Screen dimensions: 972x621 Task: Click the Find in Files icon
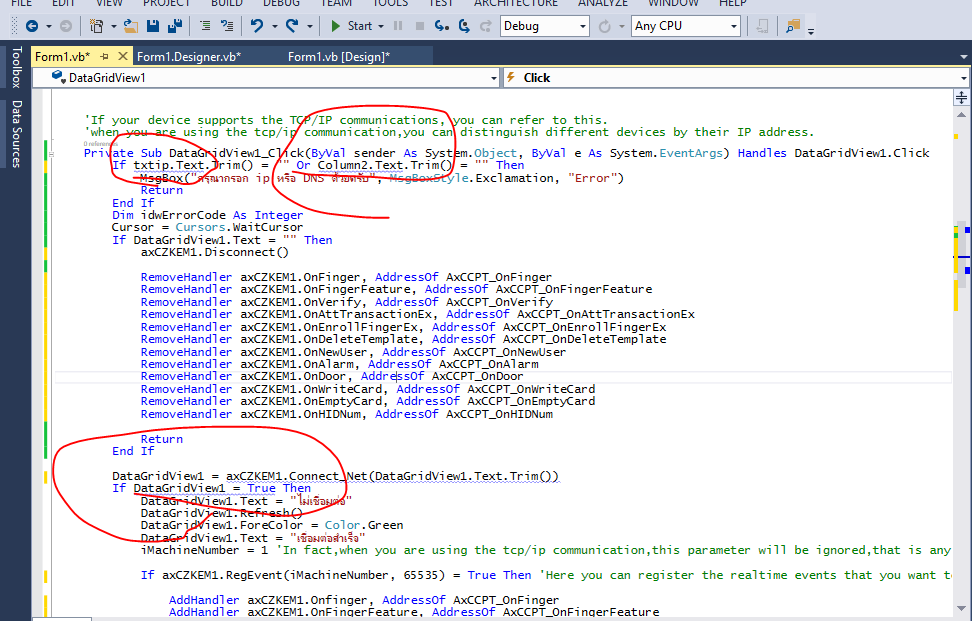point(793,26)
